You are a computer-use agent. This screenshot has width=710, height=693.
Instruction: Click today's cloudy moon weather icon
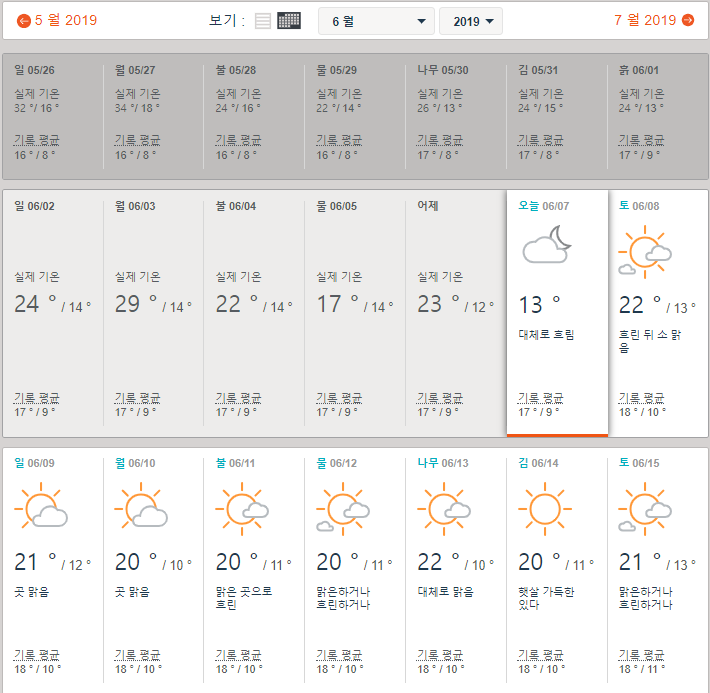pos(546,244)
